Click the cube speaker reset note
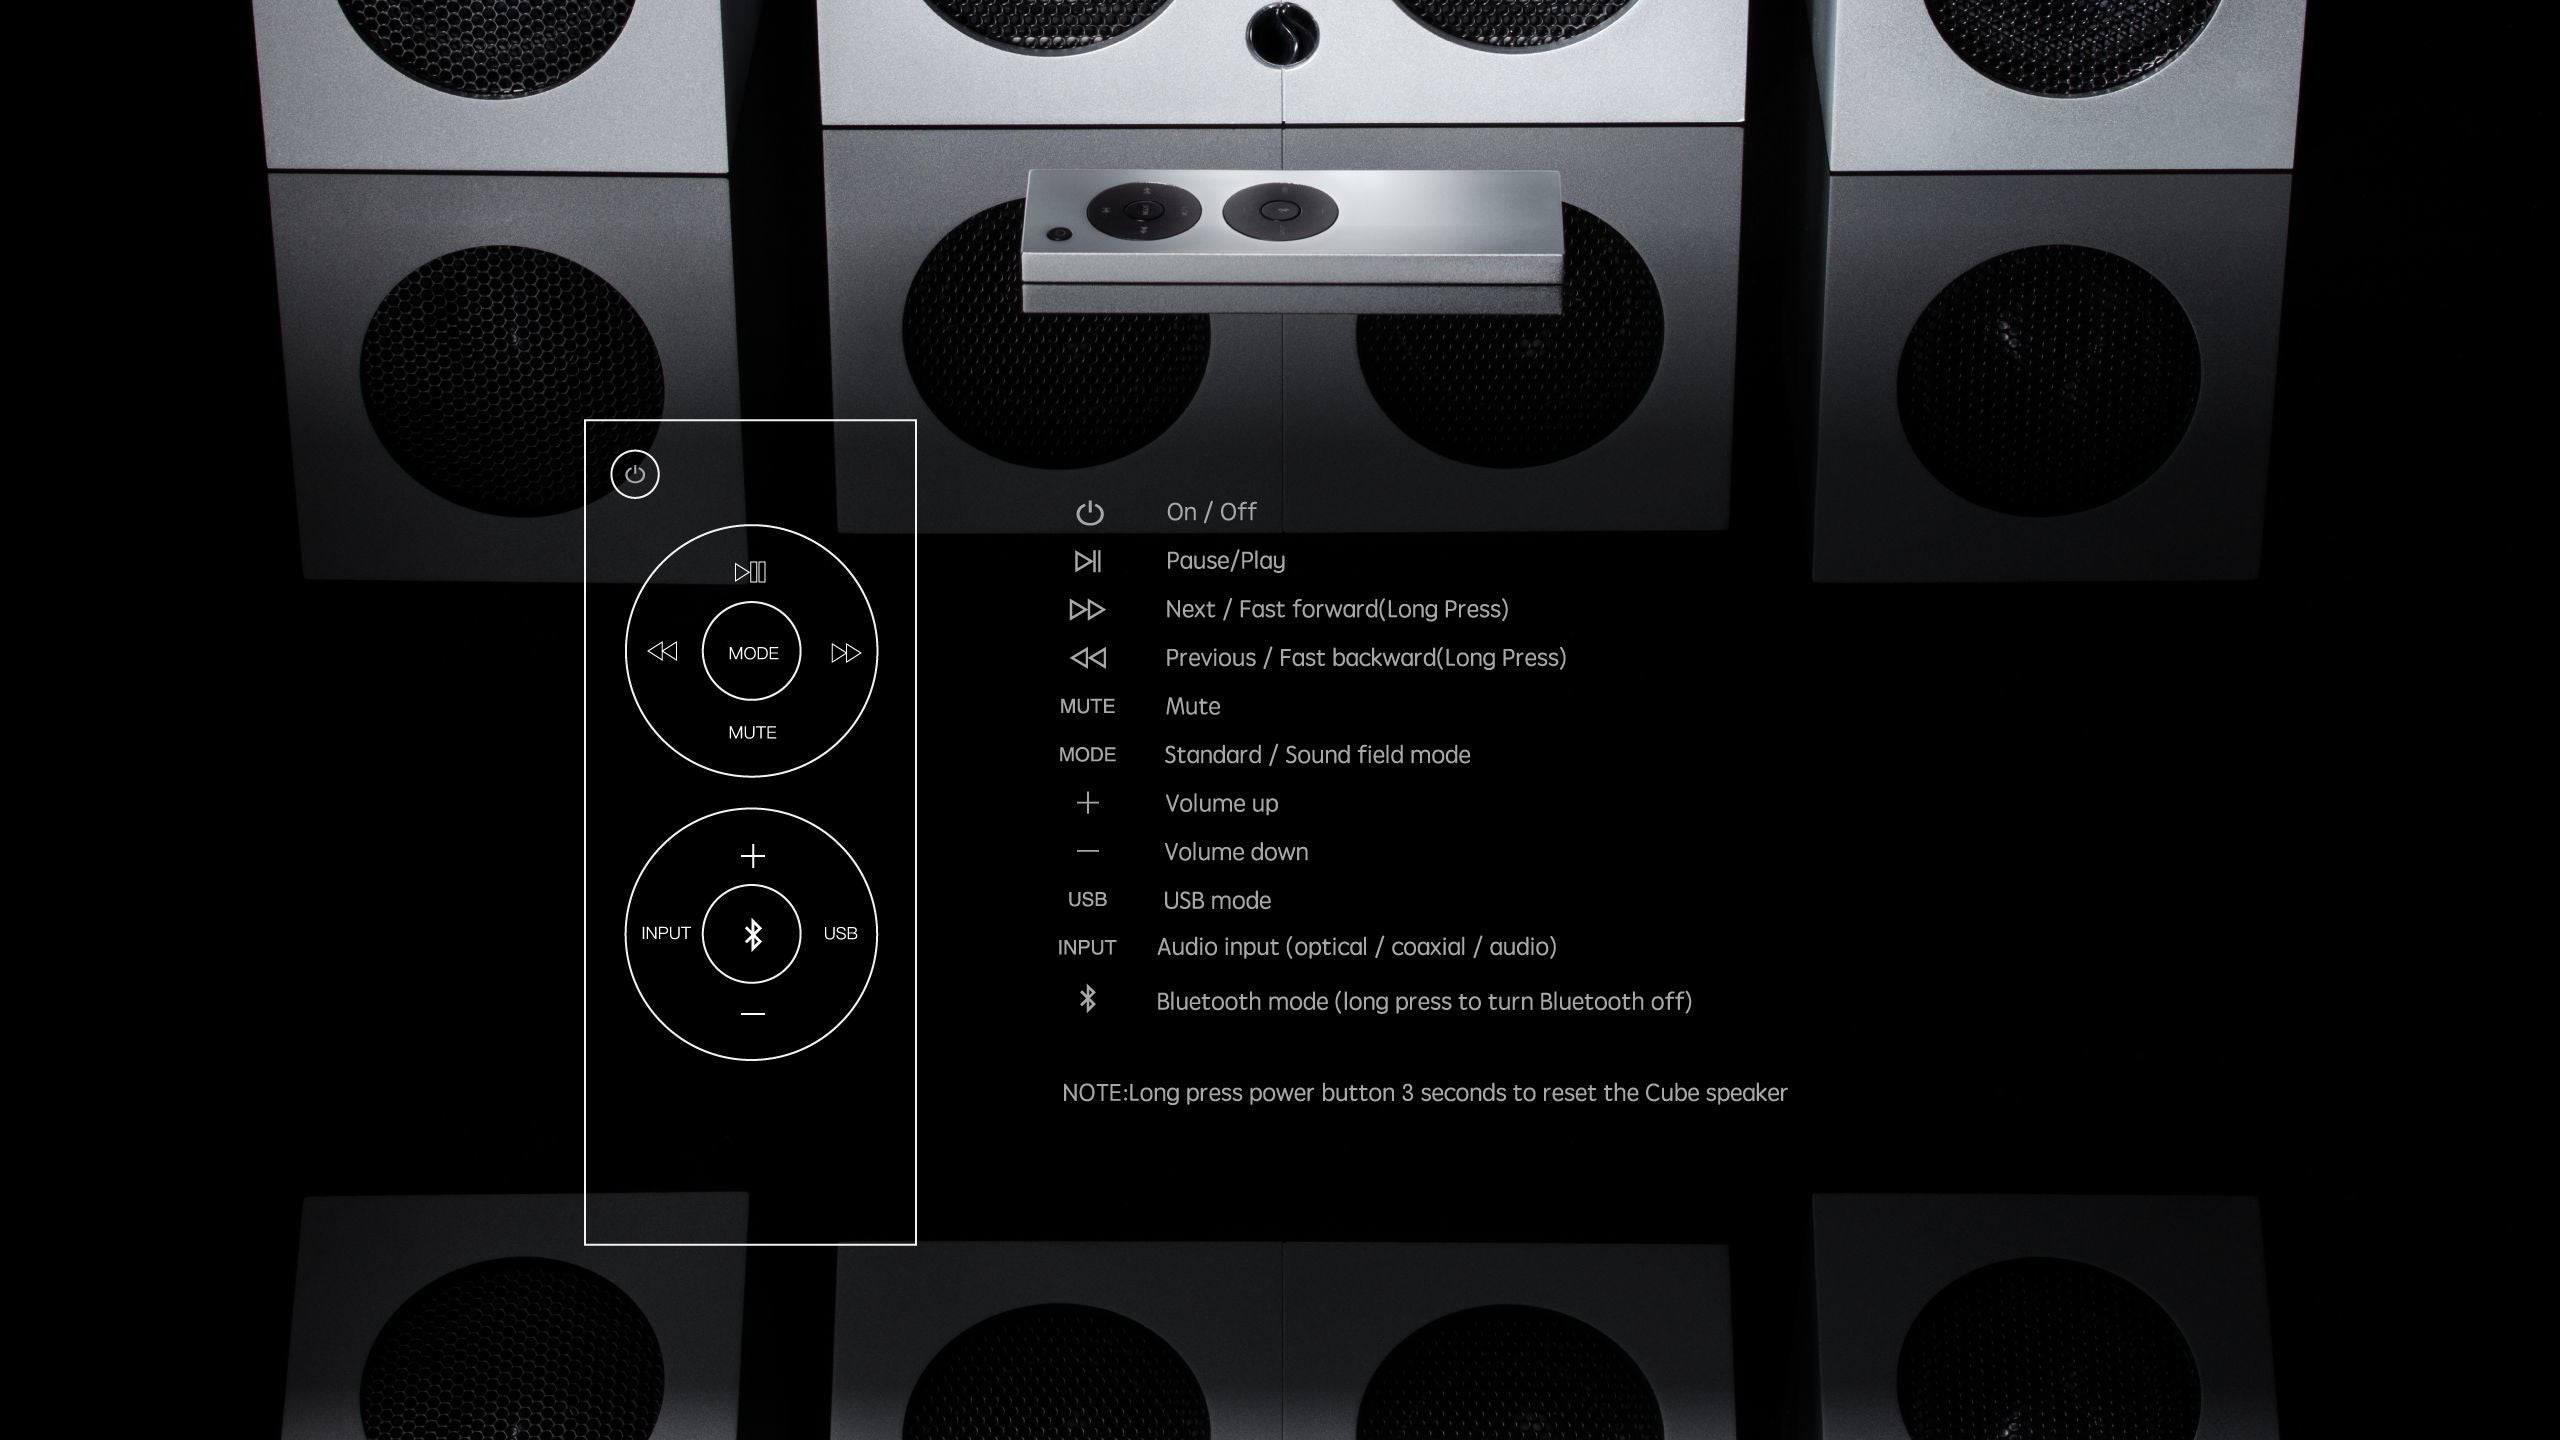 click(x=1422, y=1094)
